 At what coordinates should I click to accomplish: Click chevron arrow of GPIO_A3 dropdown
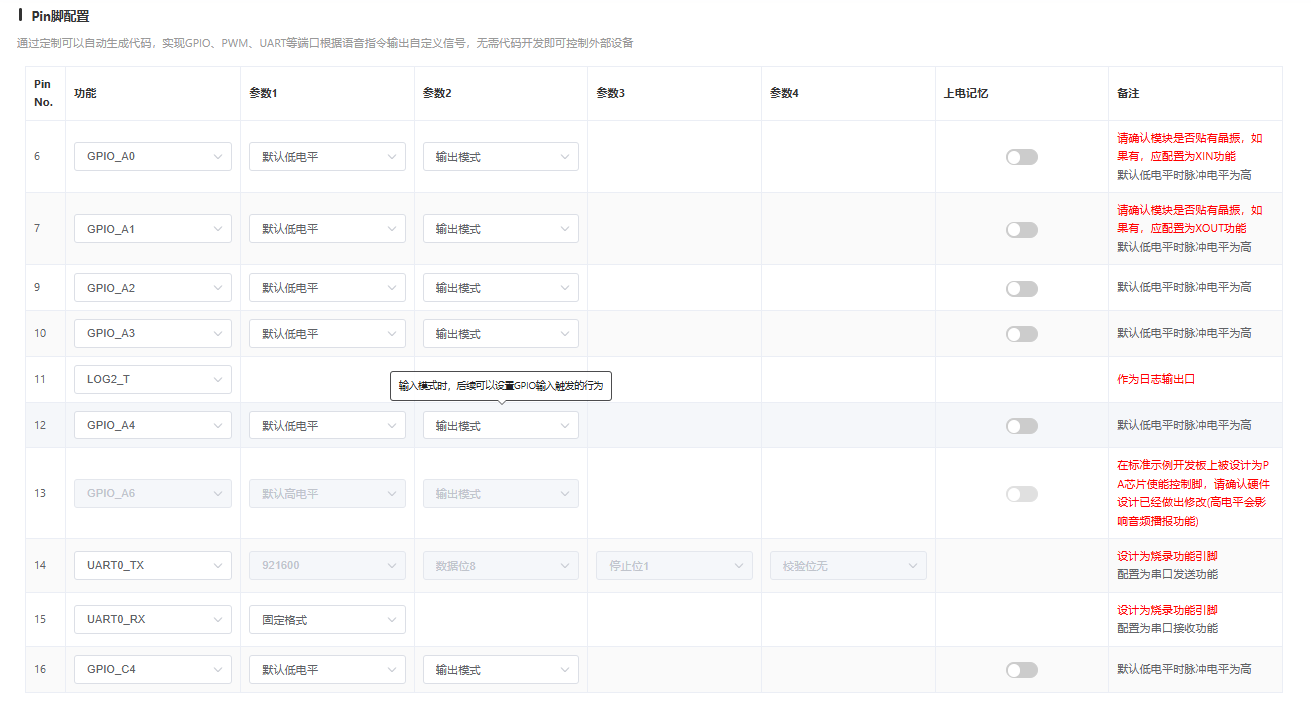pyautogui.click(x=218, y=334)
